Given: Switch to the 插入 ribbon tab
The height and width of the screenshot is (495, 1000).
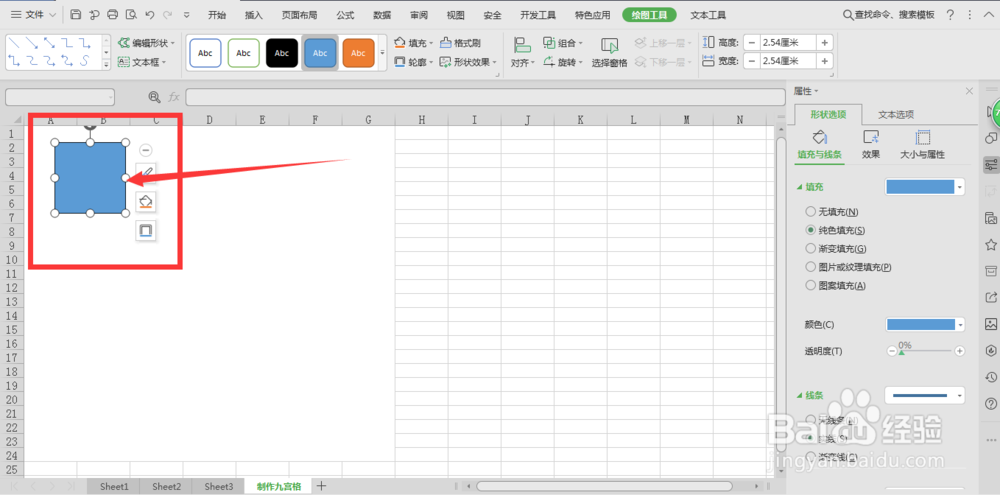Looking at the screenshot, I should click(254, 15).
